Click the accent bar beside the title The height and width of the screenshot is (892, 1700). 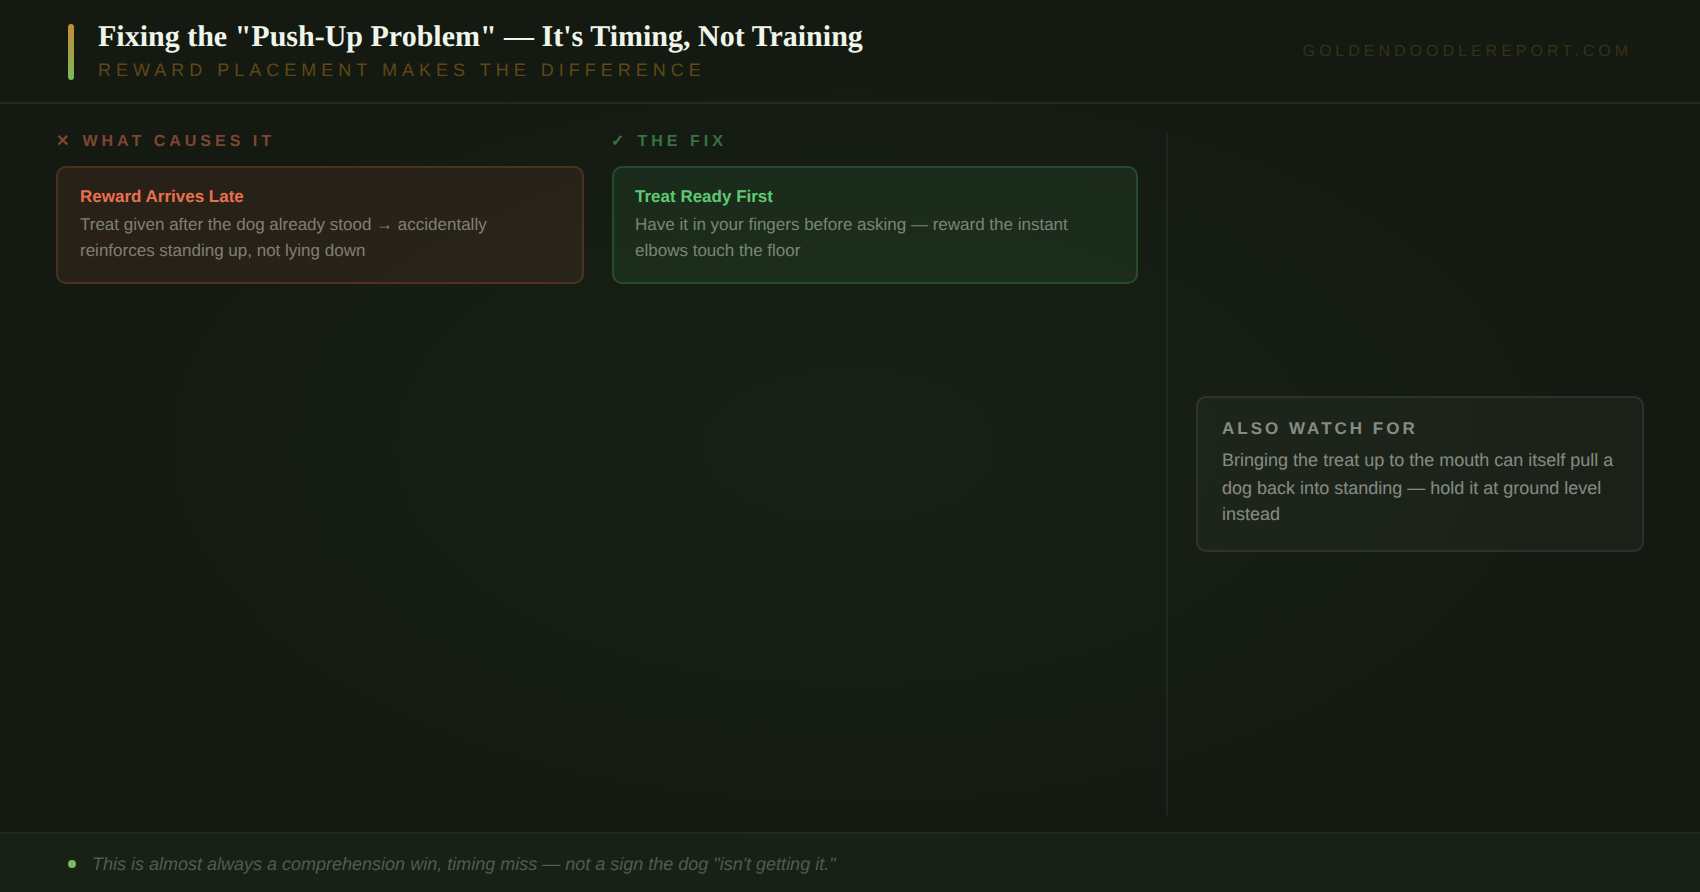pyautogui.click(x=71, y=52)
